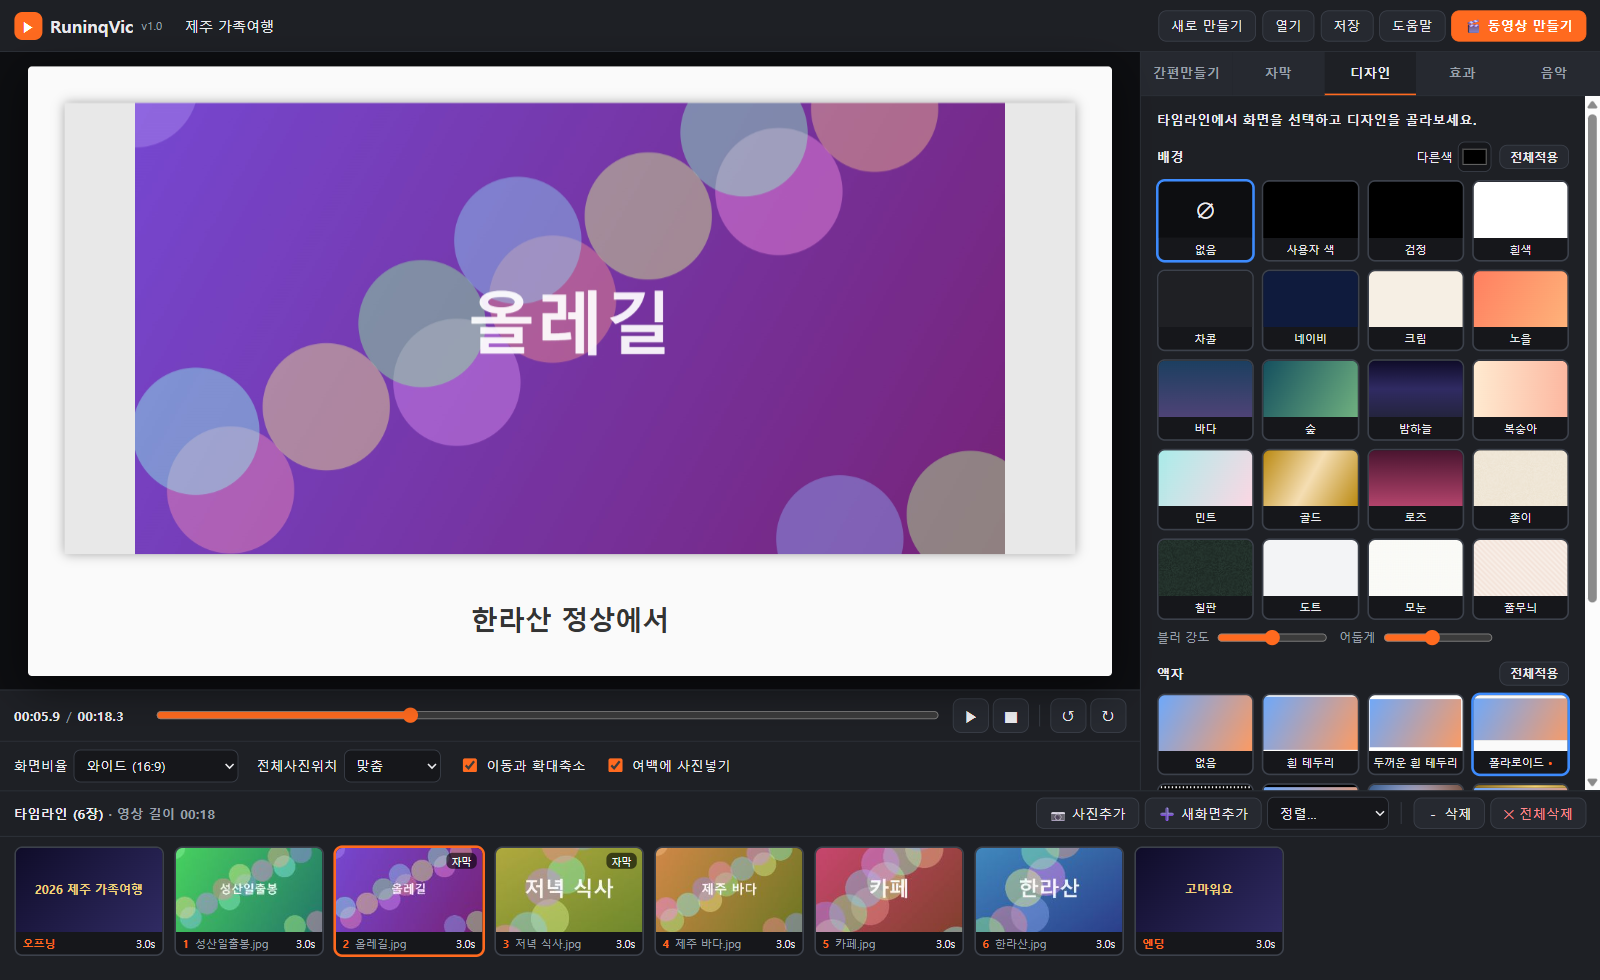Select the 네이비 background swatch

(1310, 310)
